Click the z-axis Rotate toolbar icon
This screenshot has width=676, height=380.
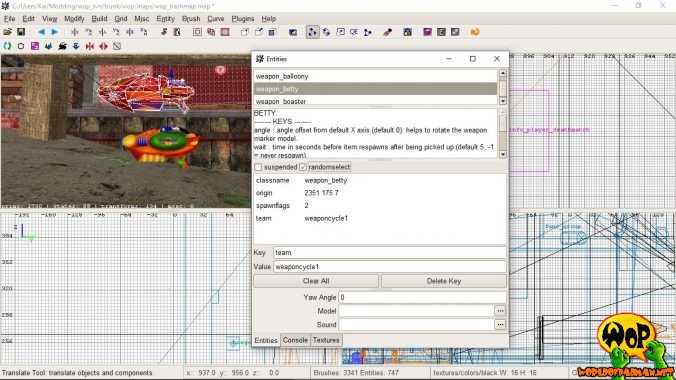(144, 32)
